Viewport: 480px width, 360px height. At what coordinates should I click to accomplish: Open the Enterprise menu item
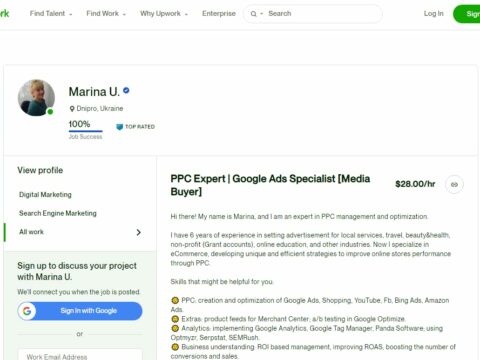point(219,14)
